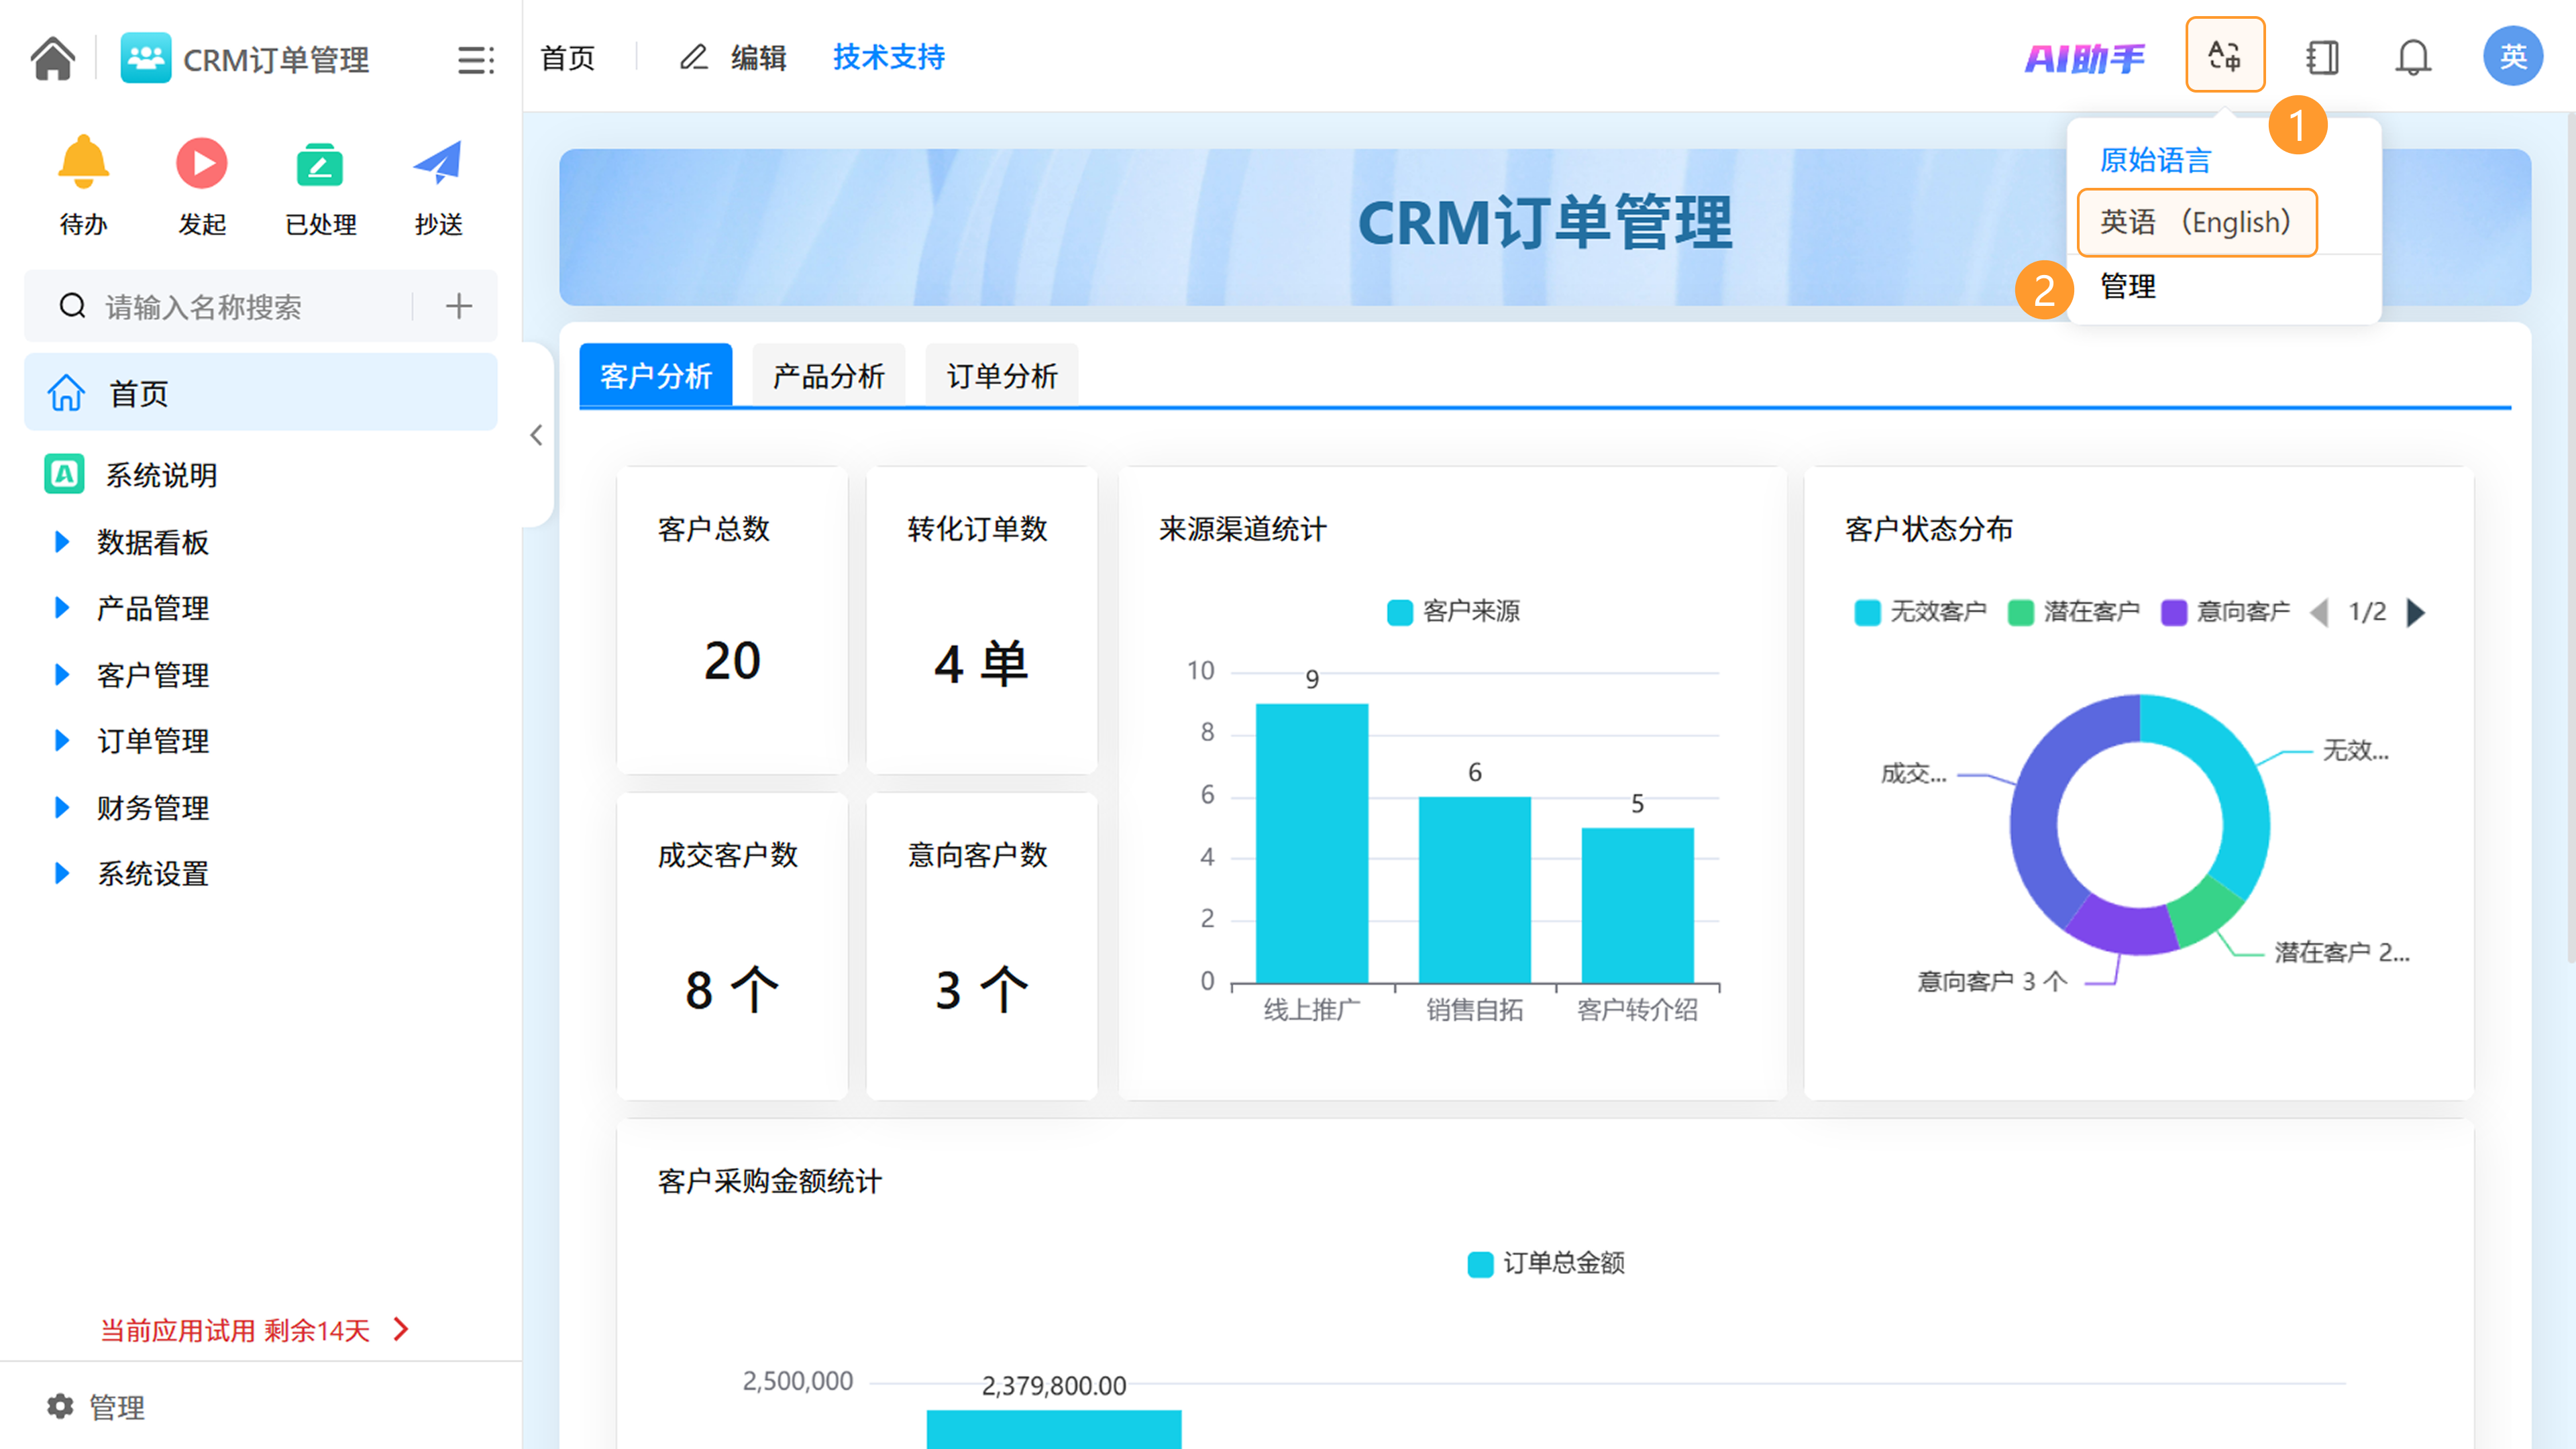Image resolution: width=2576 pixels, height=1449 pixels.
Task: Click the 首页 breadcrumb in top bar
Action: tap(568, 58)
